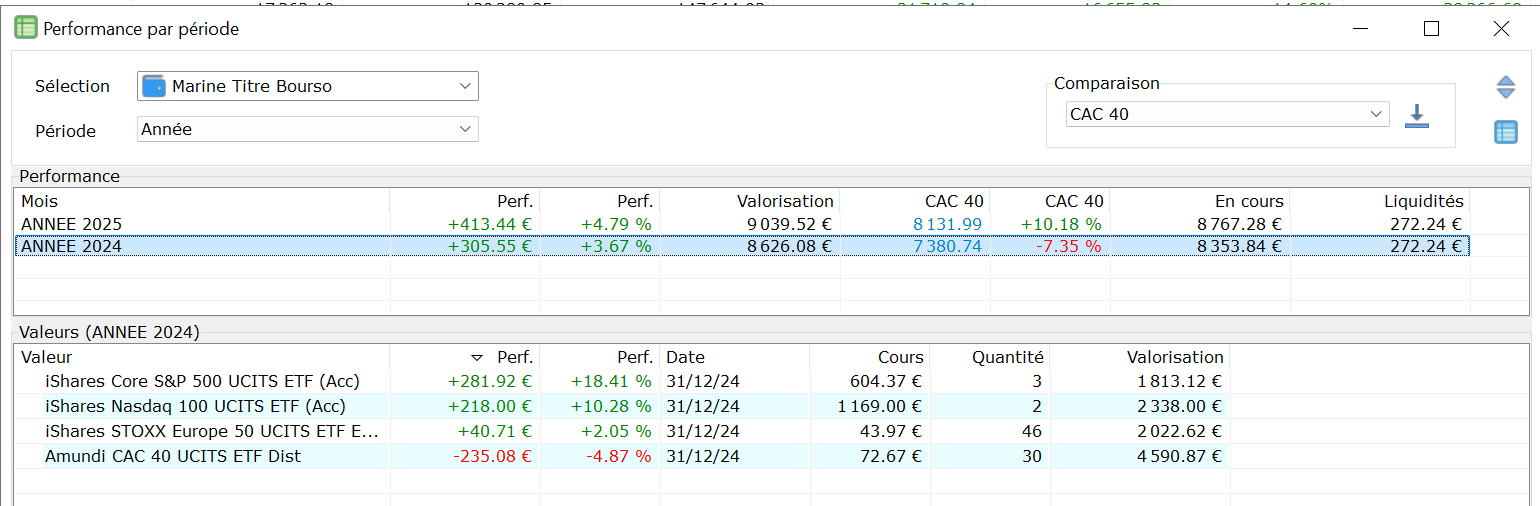Click the -235.08 € loss cell

point(493,456)
